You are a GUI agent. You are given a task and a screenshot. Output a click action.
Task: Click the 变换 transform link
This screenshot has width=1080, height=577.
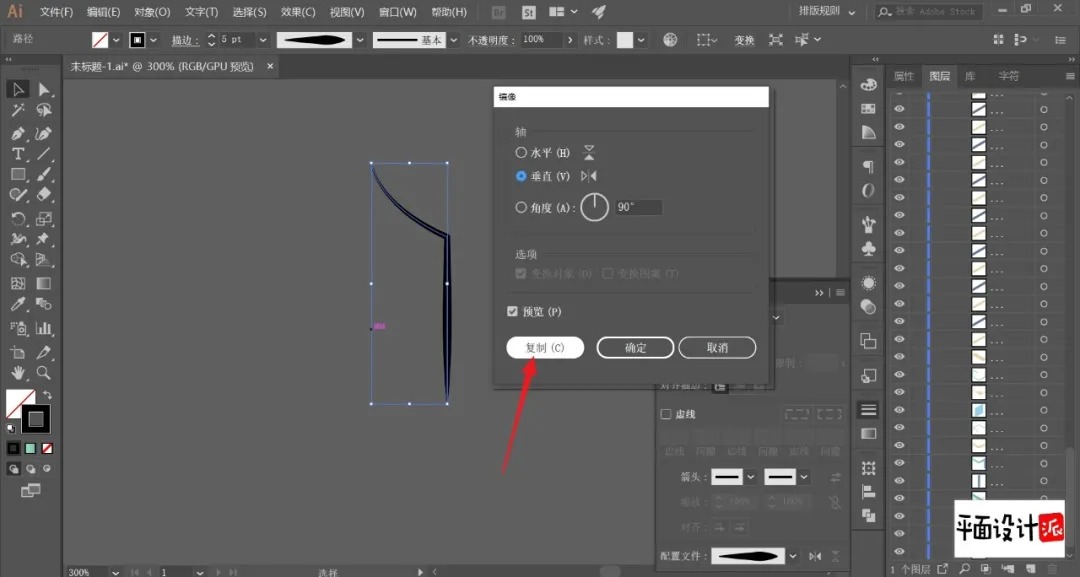tap(744, 40)
